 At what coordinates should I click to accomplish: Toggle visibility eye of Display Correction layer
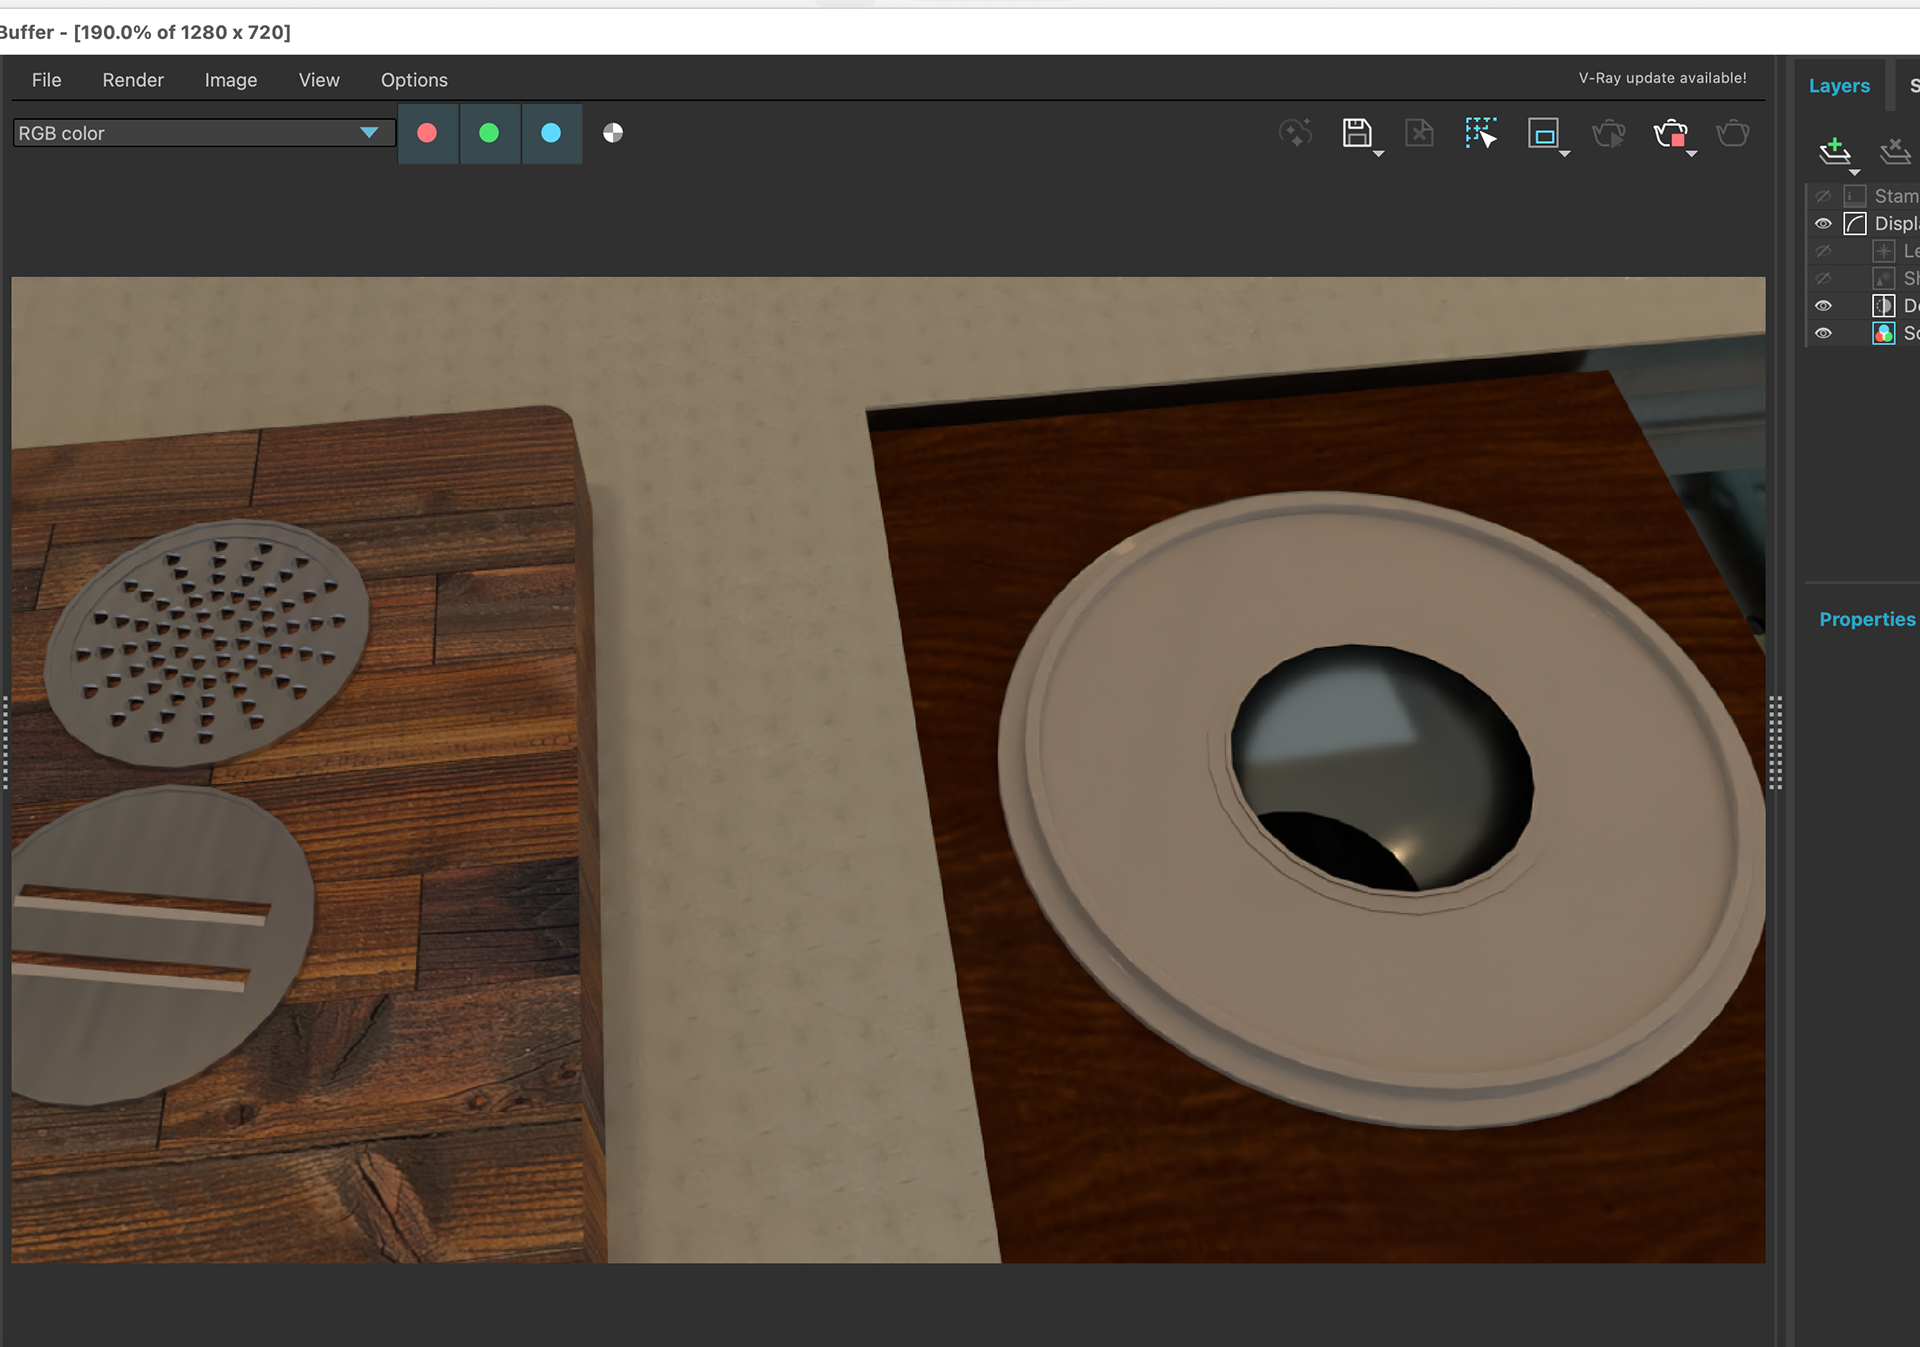pyautogui.click(x=1823, y=224)
